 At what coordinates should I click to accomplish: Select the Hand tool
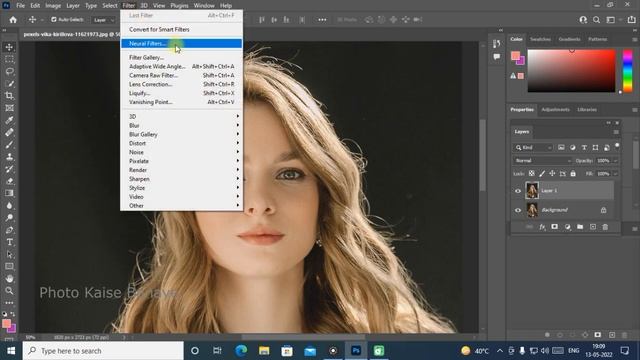click(x=9, y=279)
